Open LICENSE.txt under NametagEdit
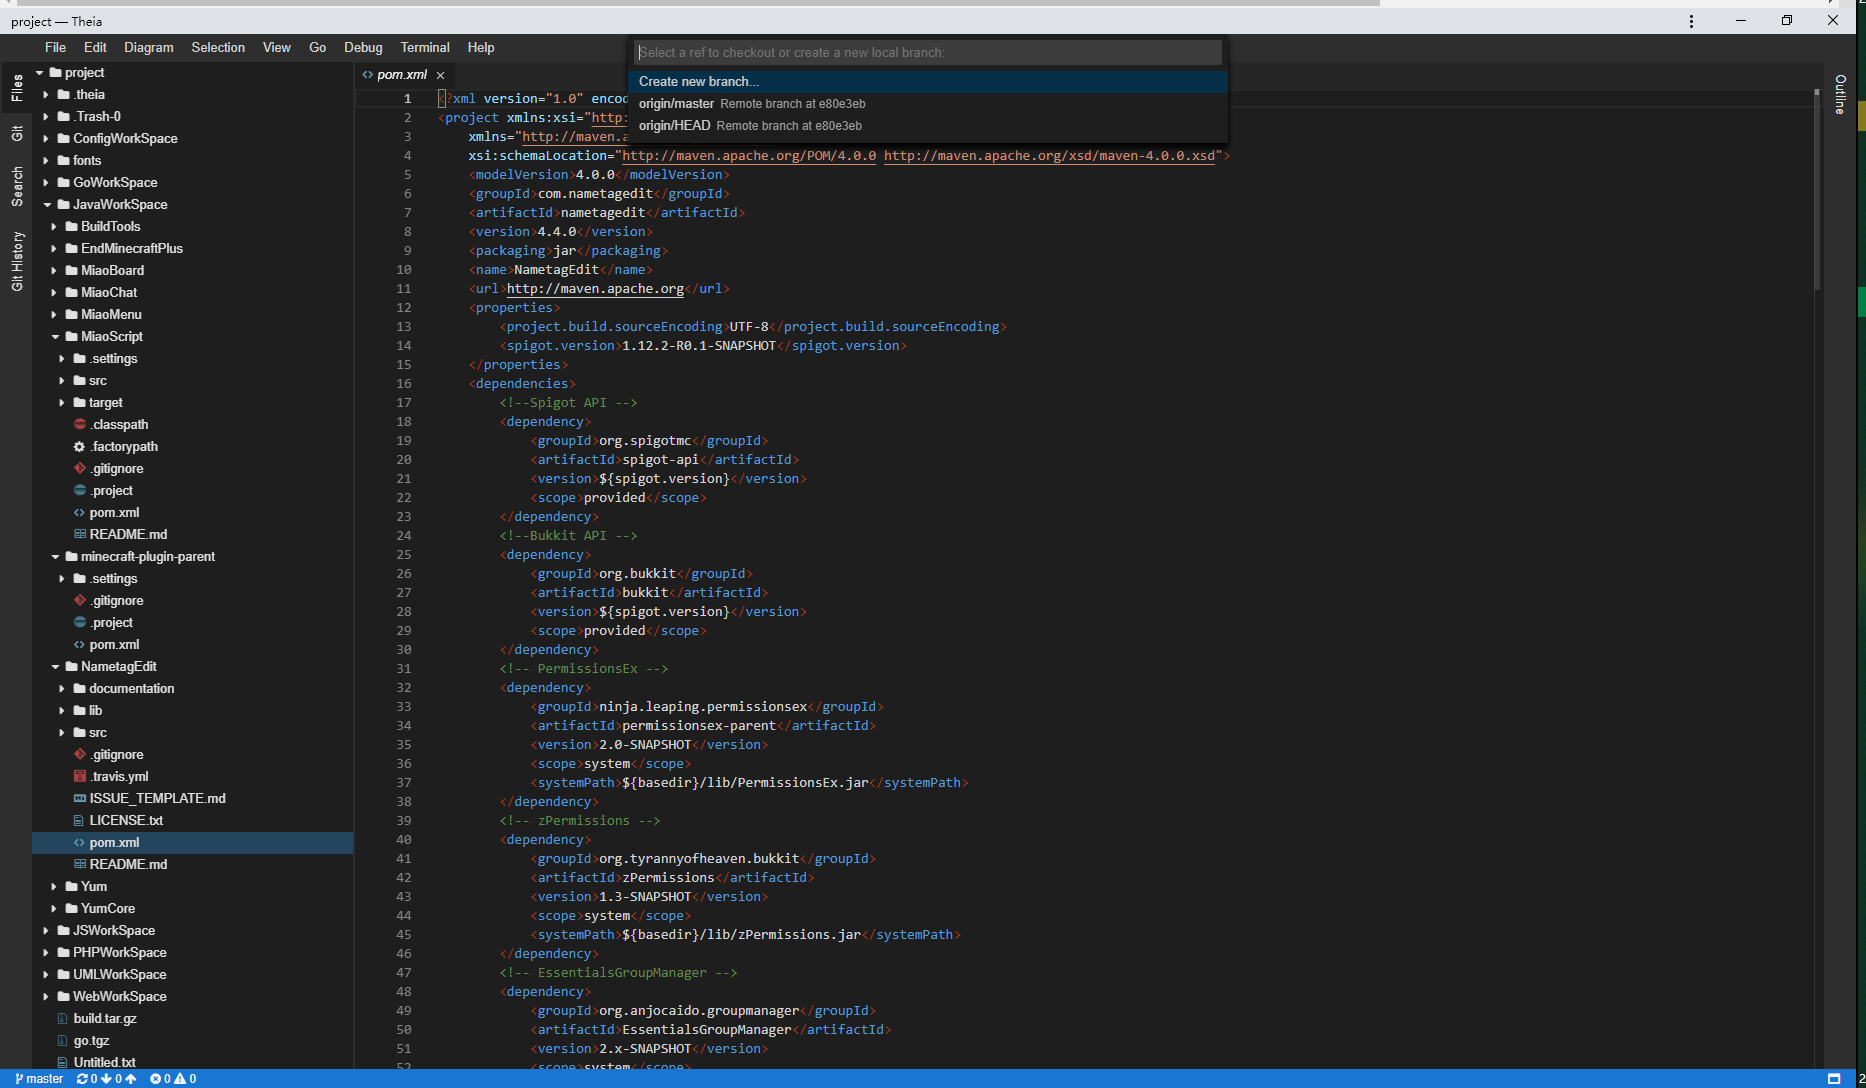Screen dimensions: 1866x1088 [x=128, y=820]
